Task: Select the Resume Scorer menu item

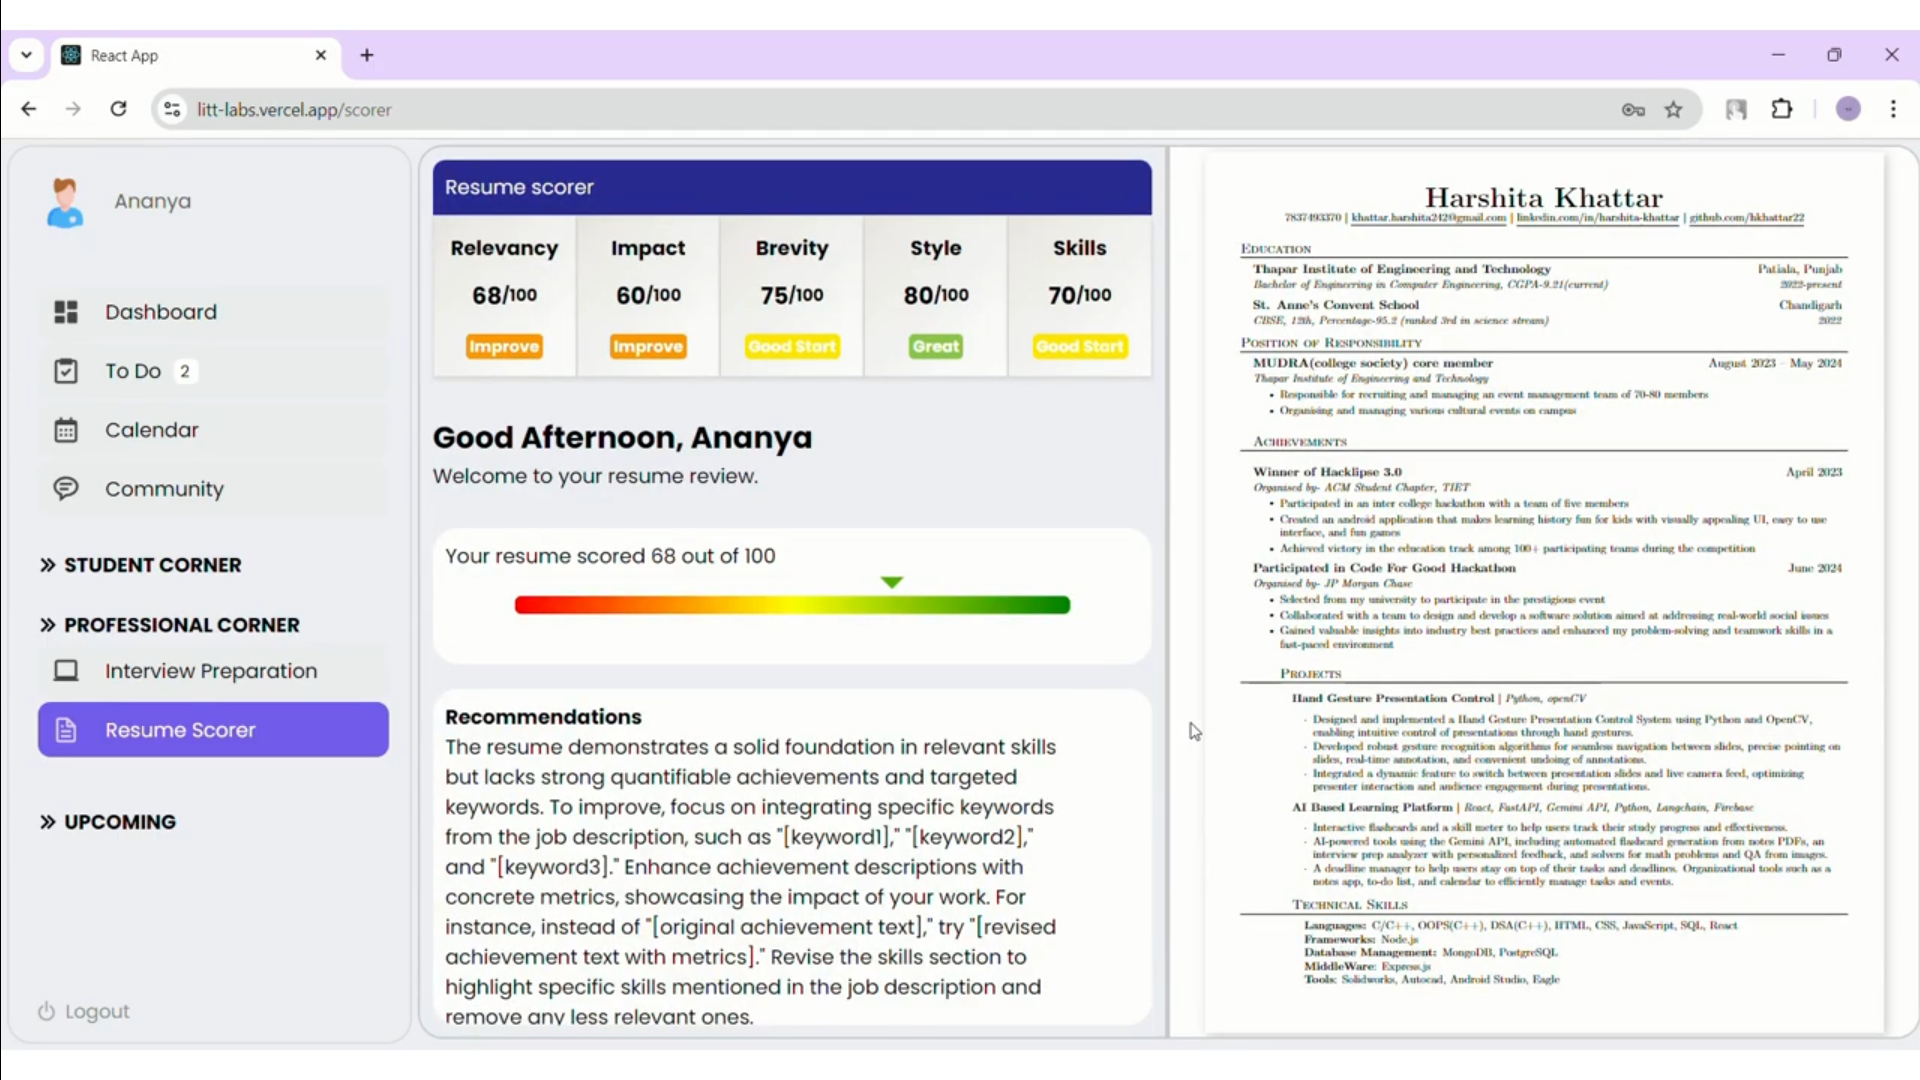Action: 213,730
